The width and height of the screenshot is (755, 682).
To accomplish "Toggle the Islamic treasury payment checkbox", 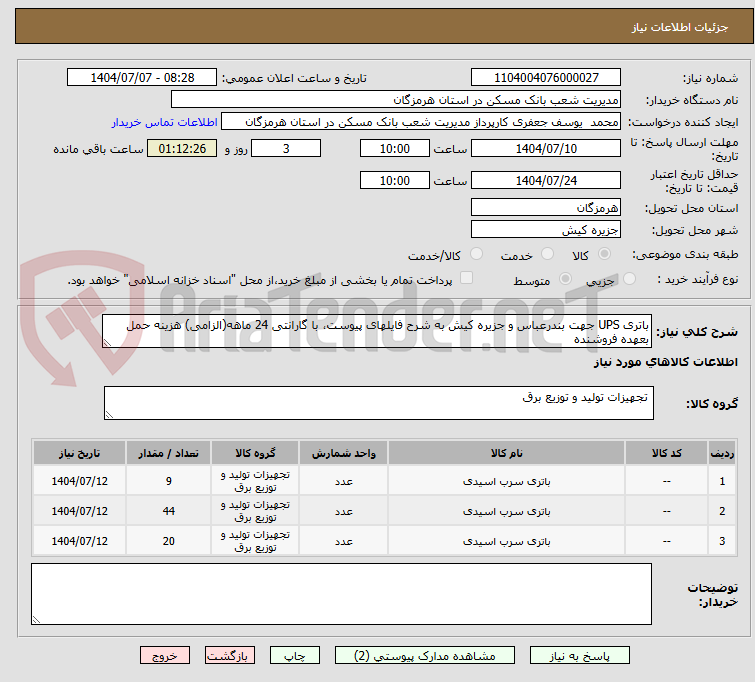I will click(465, 279).
